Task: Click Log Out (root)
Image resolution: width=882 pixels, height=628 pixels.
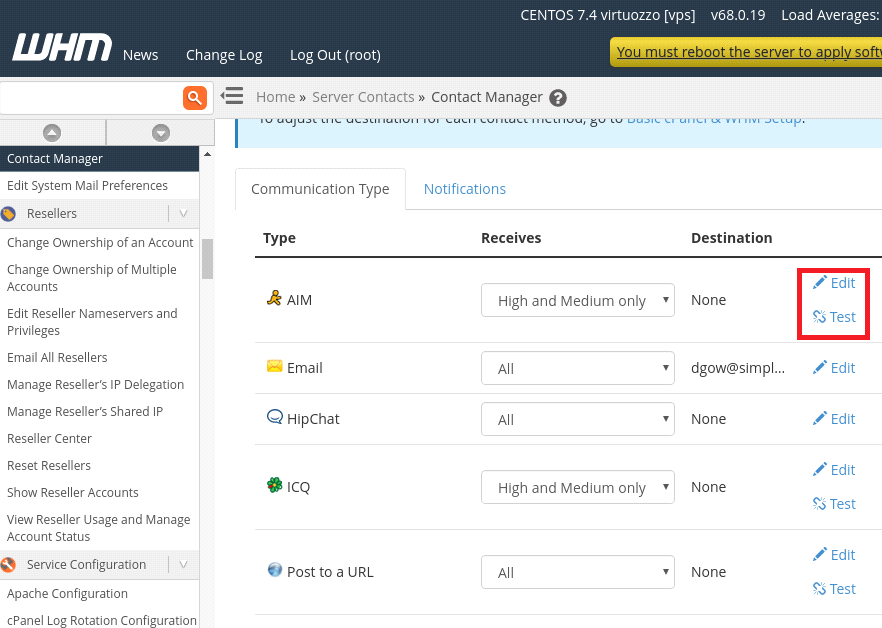Action: point(335,55)
